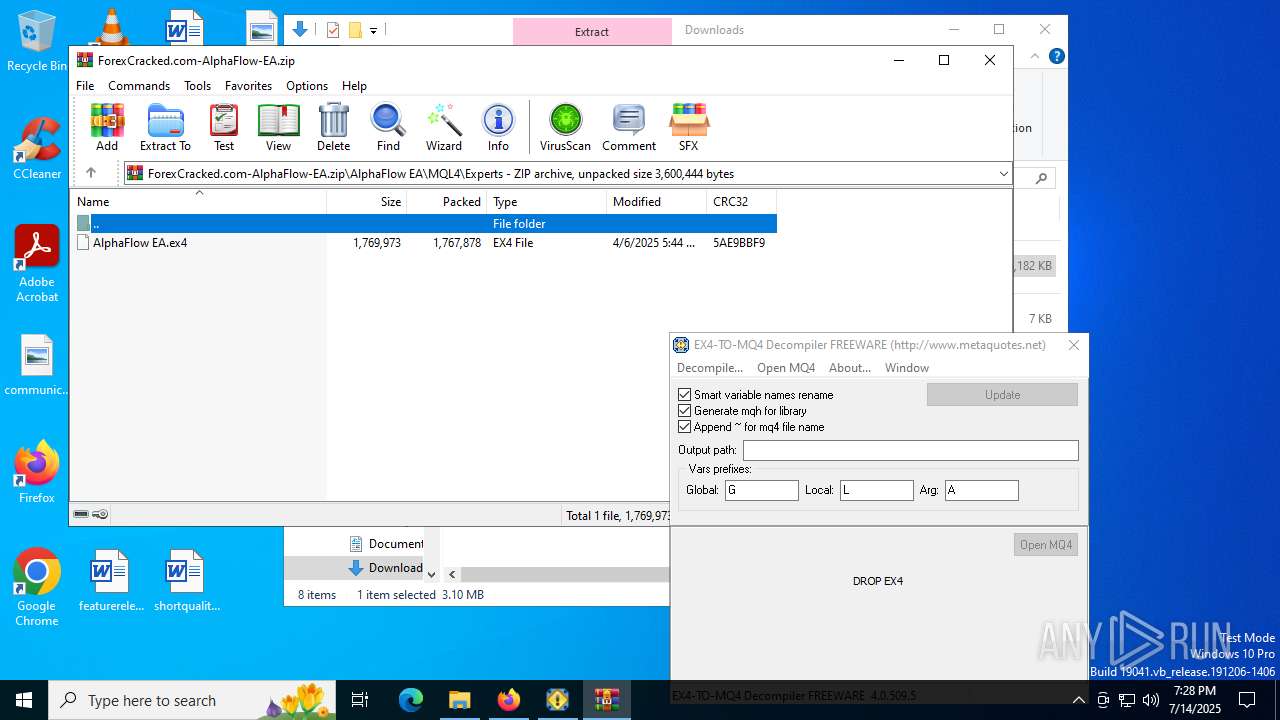Select AlphaFlow EA.ex4 file row
The height and width of the screenshot is (720, 1280).
click(x=424, y=243)
